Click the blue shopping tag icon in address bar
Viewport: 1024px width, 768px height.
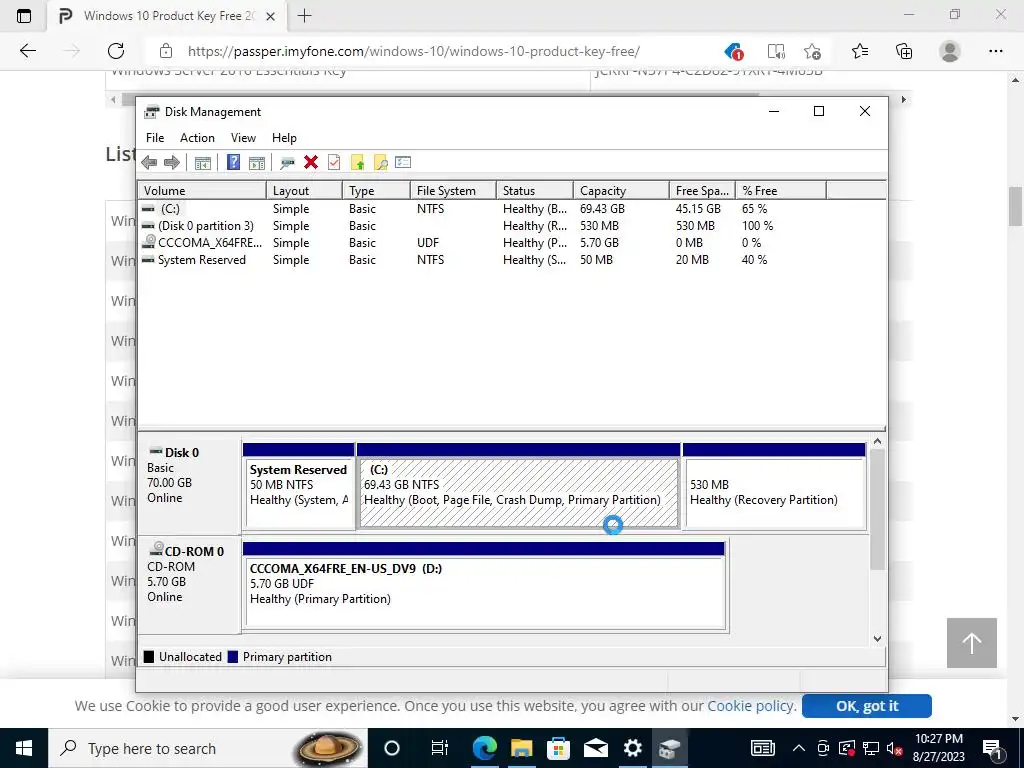coord(733,51)
